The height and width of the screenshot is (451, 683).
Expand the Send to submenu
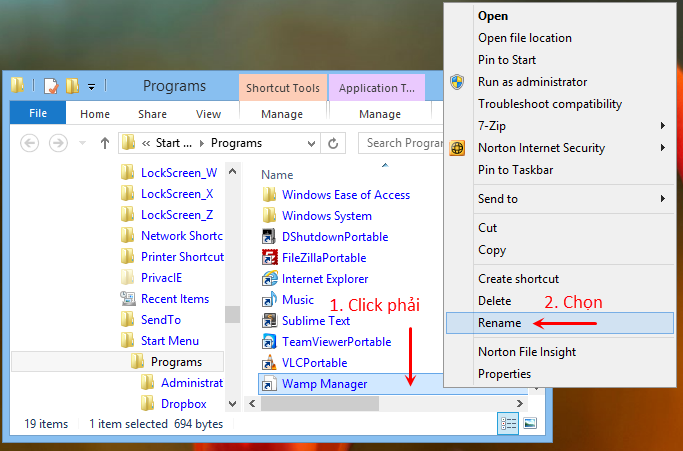point(560,199)
